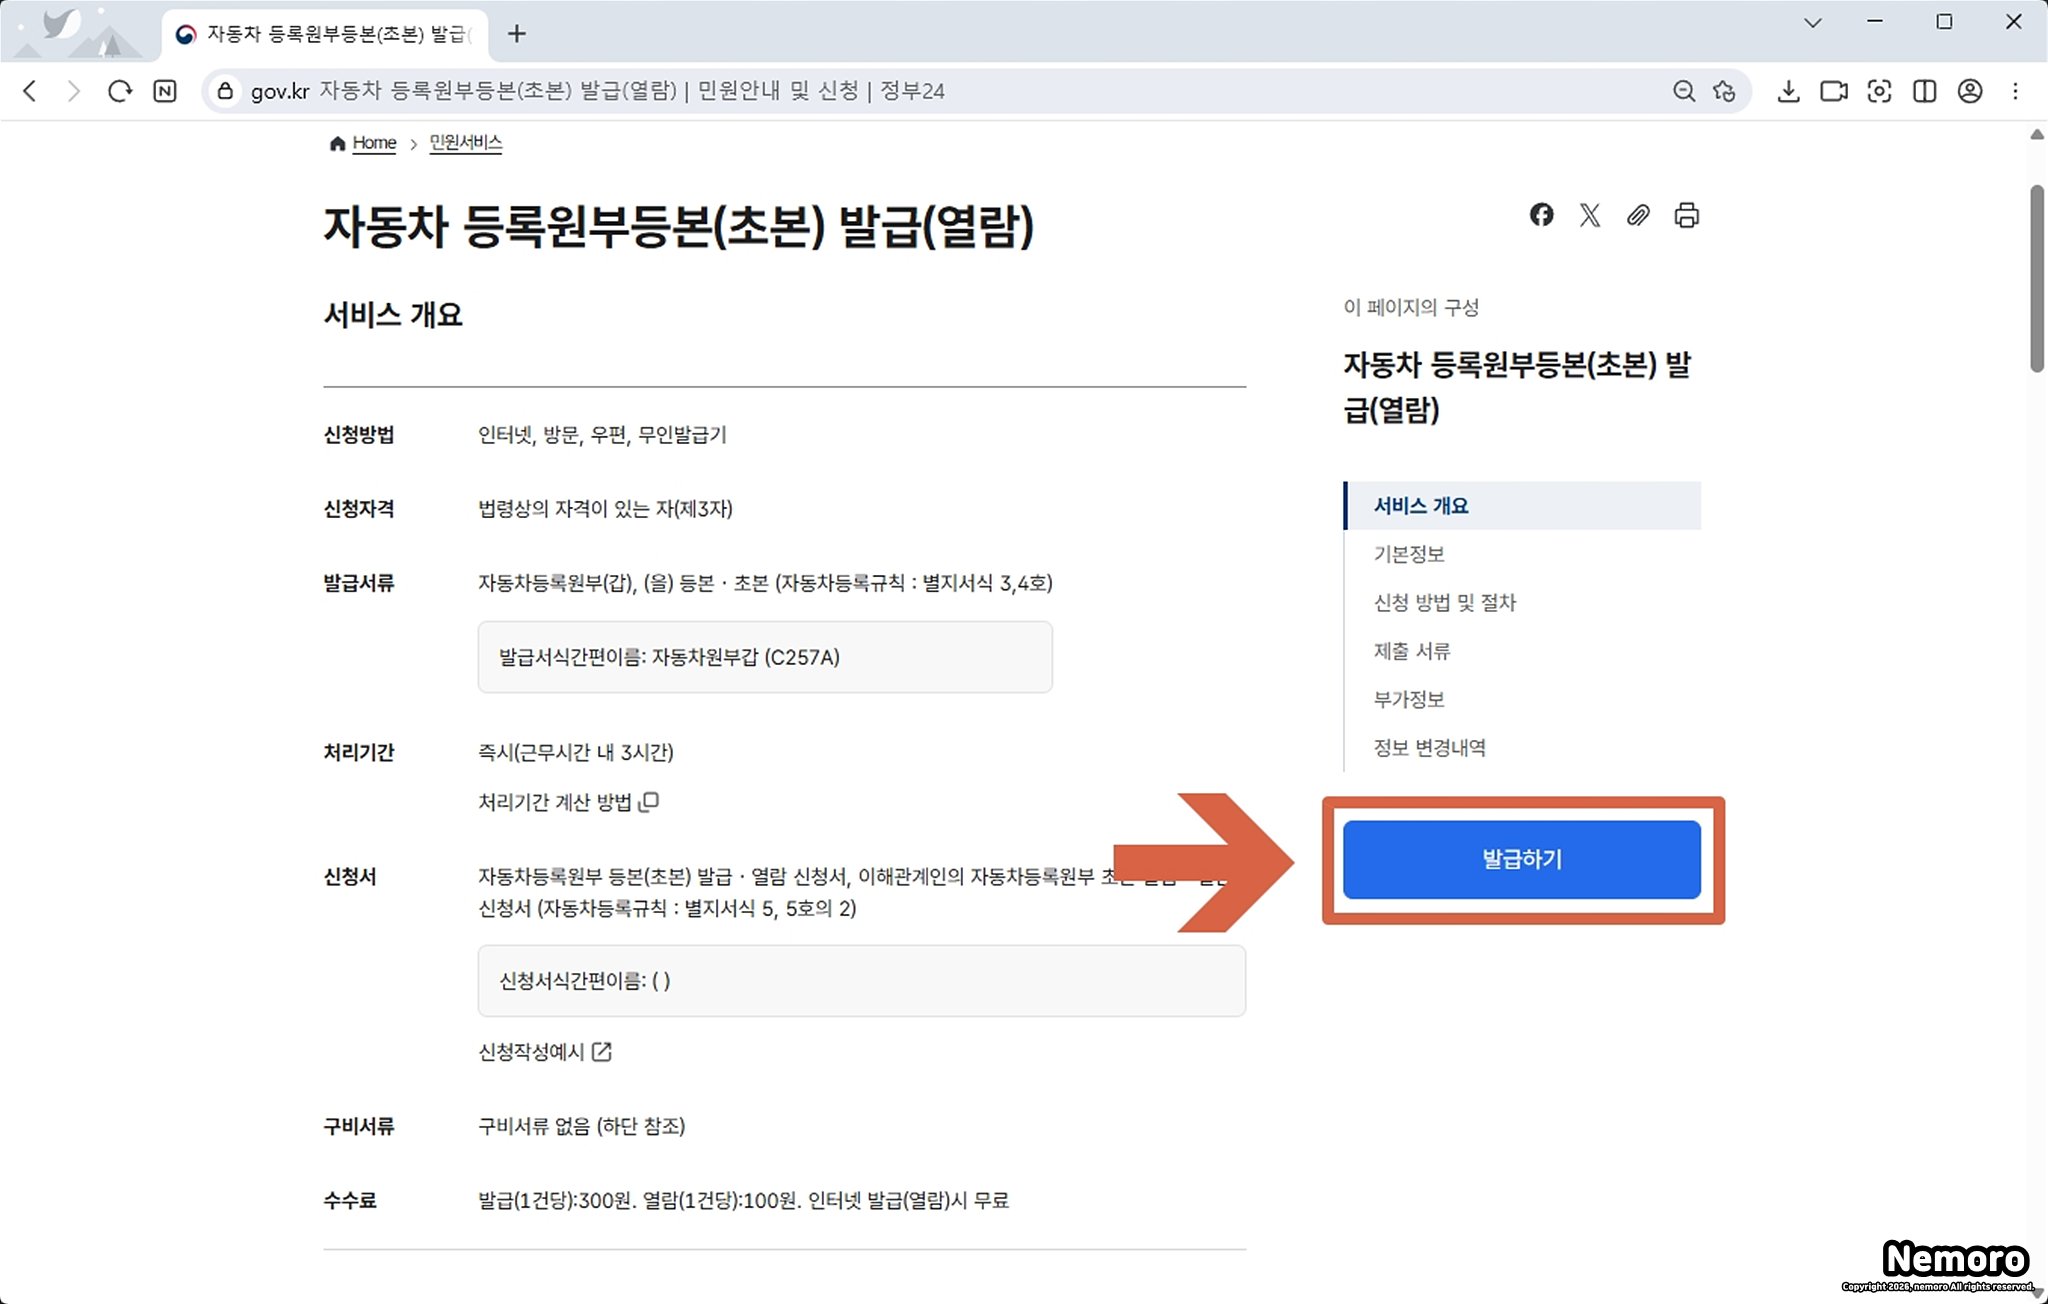Open 신청작성예시 external link
The image size is (2048, 1304).
click(544, 1052)
